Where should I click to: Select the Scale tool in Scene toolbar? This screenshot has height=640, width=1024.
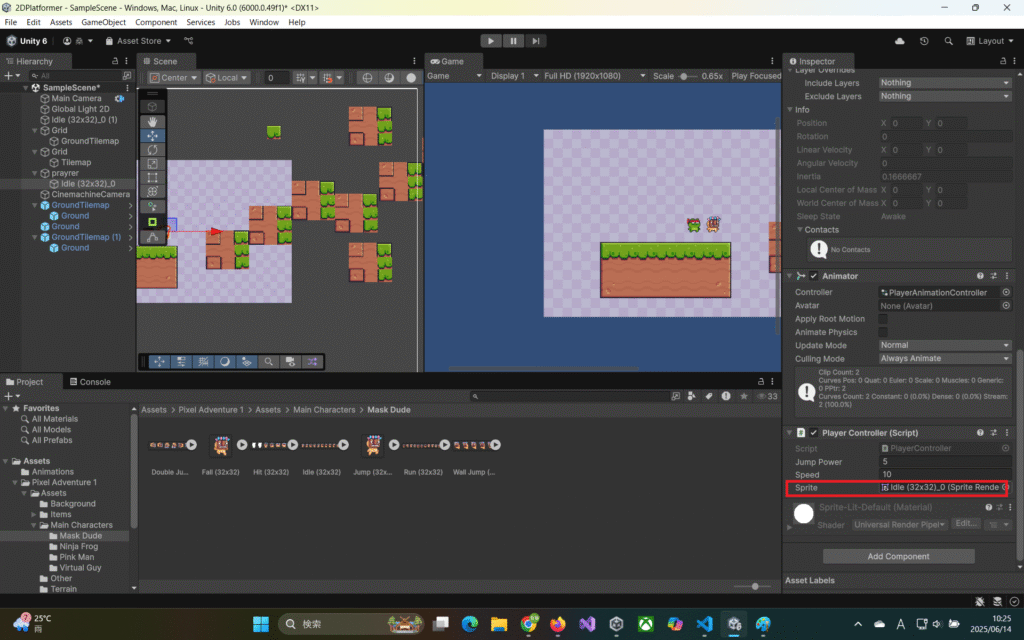152,163
